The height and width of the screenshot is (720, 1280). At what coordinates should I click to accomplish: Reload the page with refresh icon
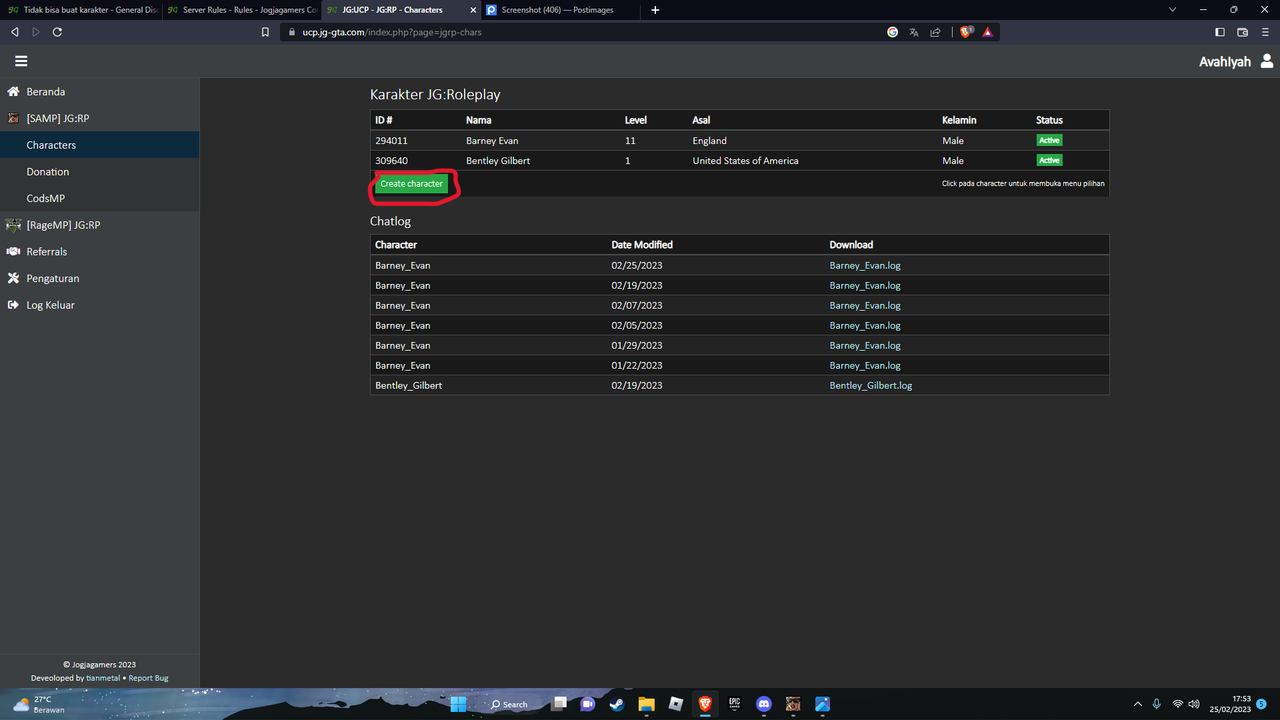point(57,32)
